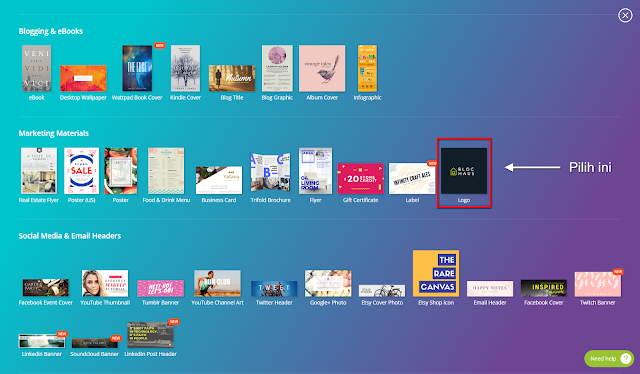
Task: Click the Gift Certificate caption
Action: click(360, 200)
